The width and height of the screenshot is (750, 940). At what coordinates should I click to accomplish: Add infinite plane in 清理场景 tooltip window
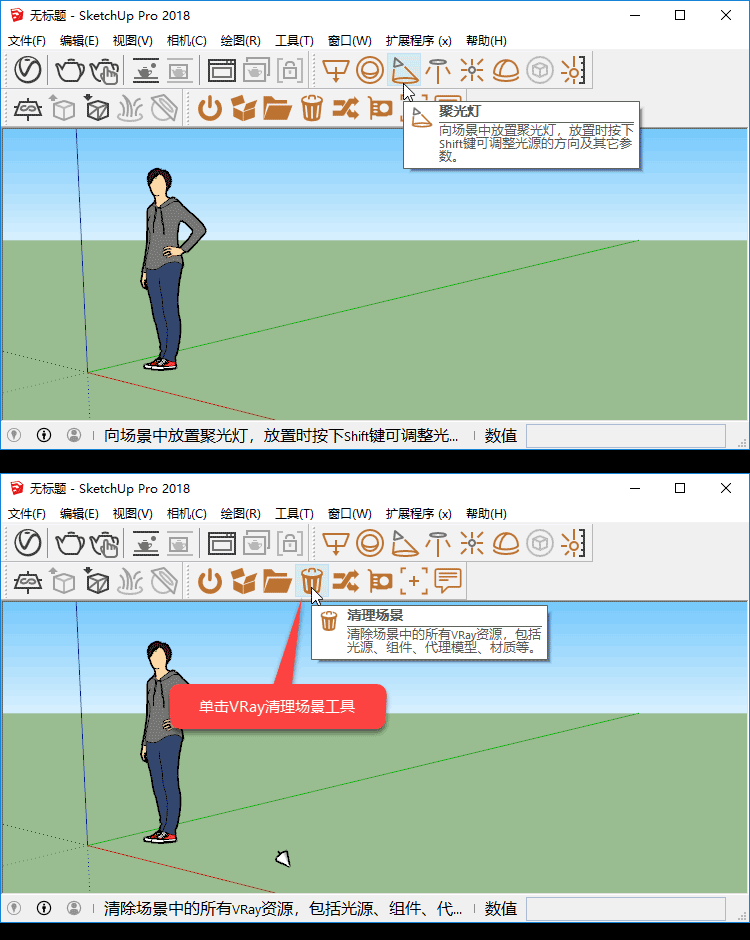point(28,582)
